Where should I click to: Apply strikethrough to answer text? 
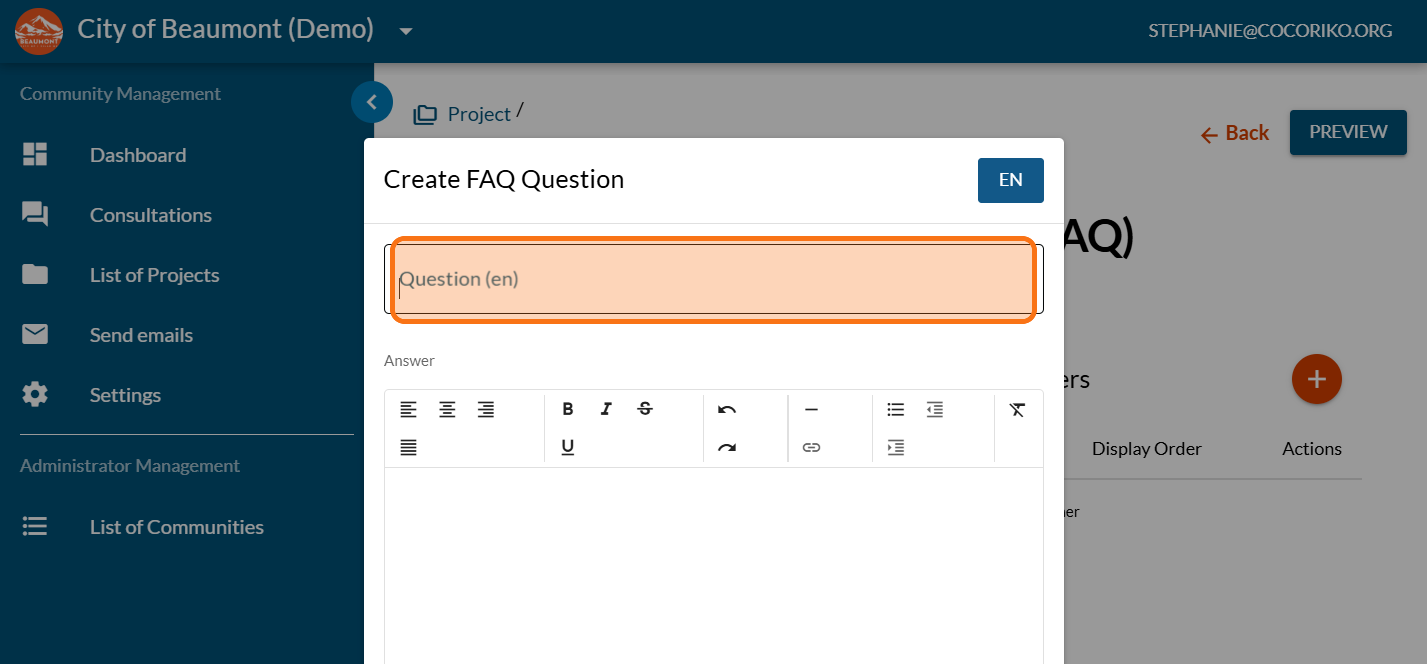[x=645, y=409]
